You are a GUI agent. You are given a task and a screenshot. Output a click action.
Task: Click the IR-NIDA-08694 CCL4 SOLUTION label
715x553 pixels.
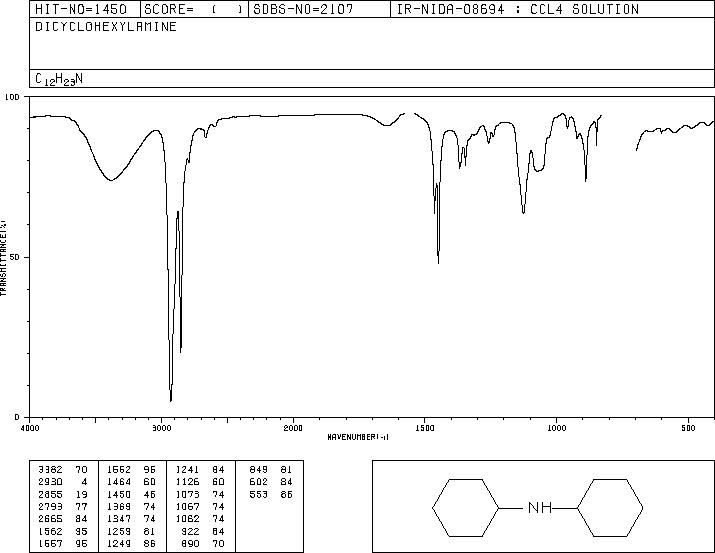pyautogui.click(x=518, y=9)
